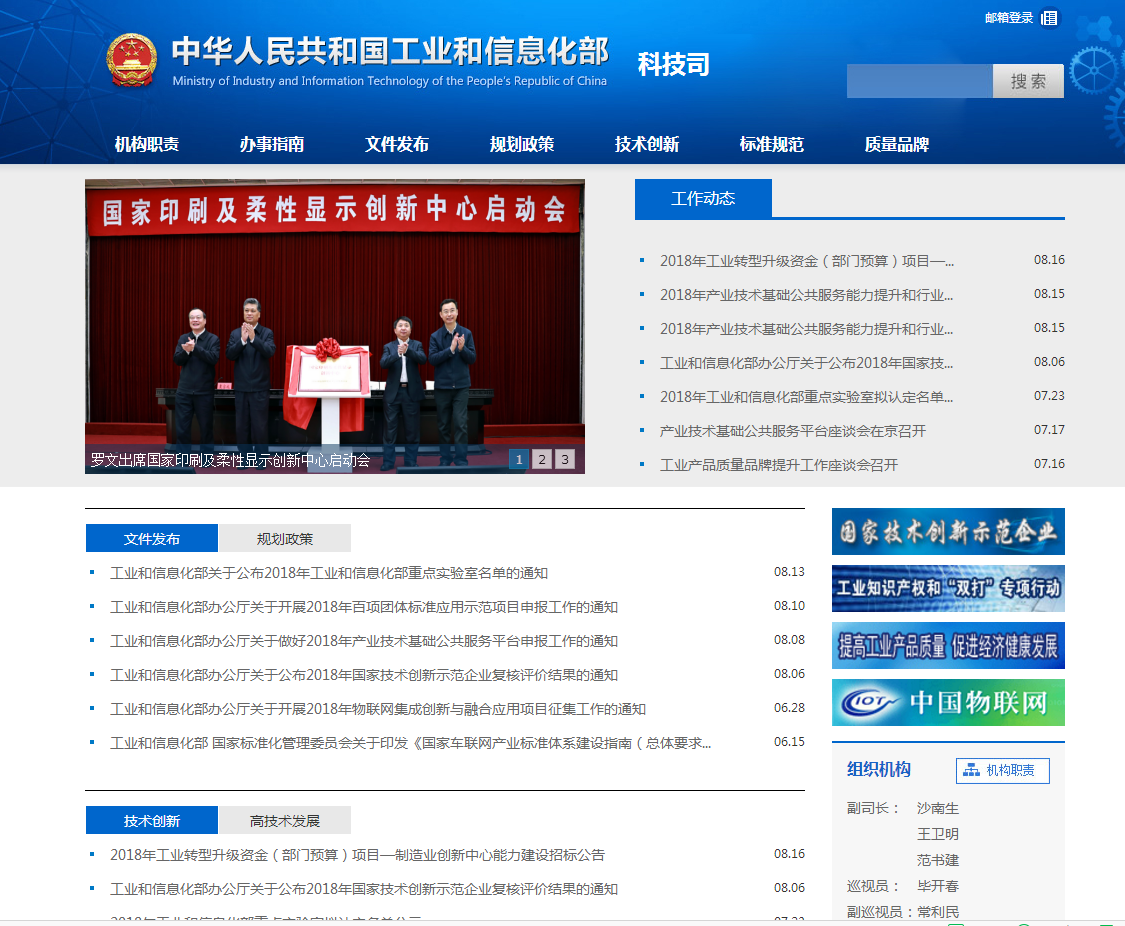This screenshot has height=926, width=1125.
Task: Open 08.06 notice in 文件发布 list on 复核评价结果
Action: 364,675
